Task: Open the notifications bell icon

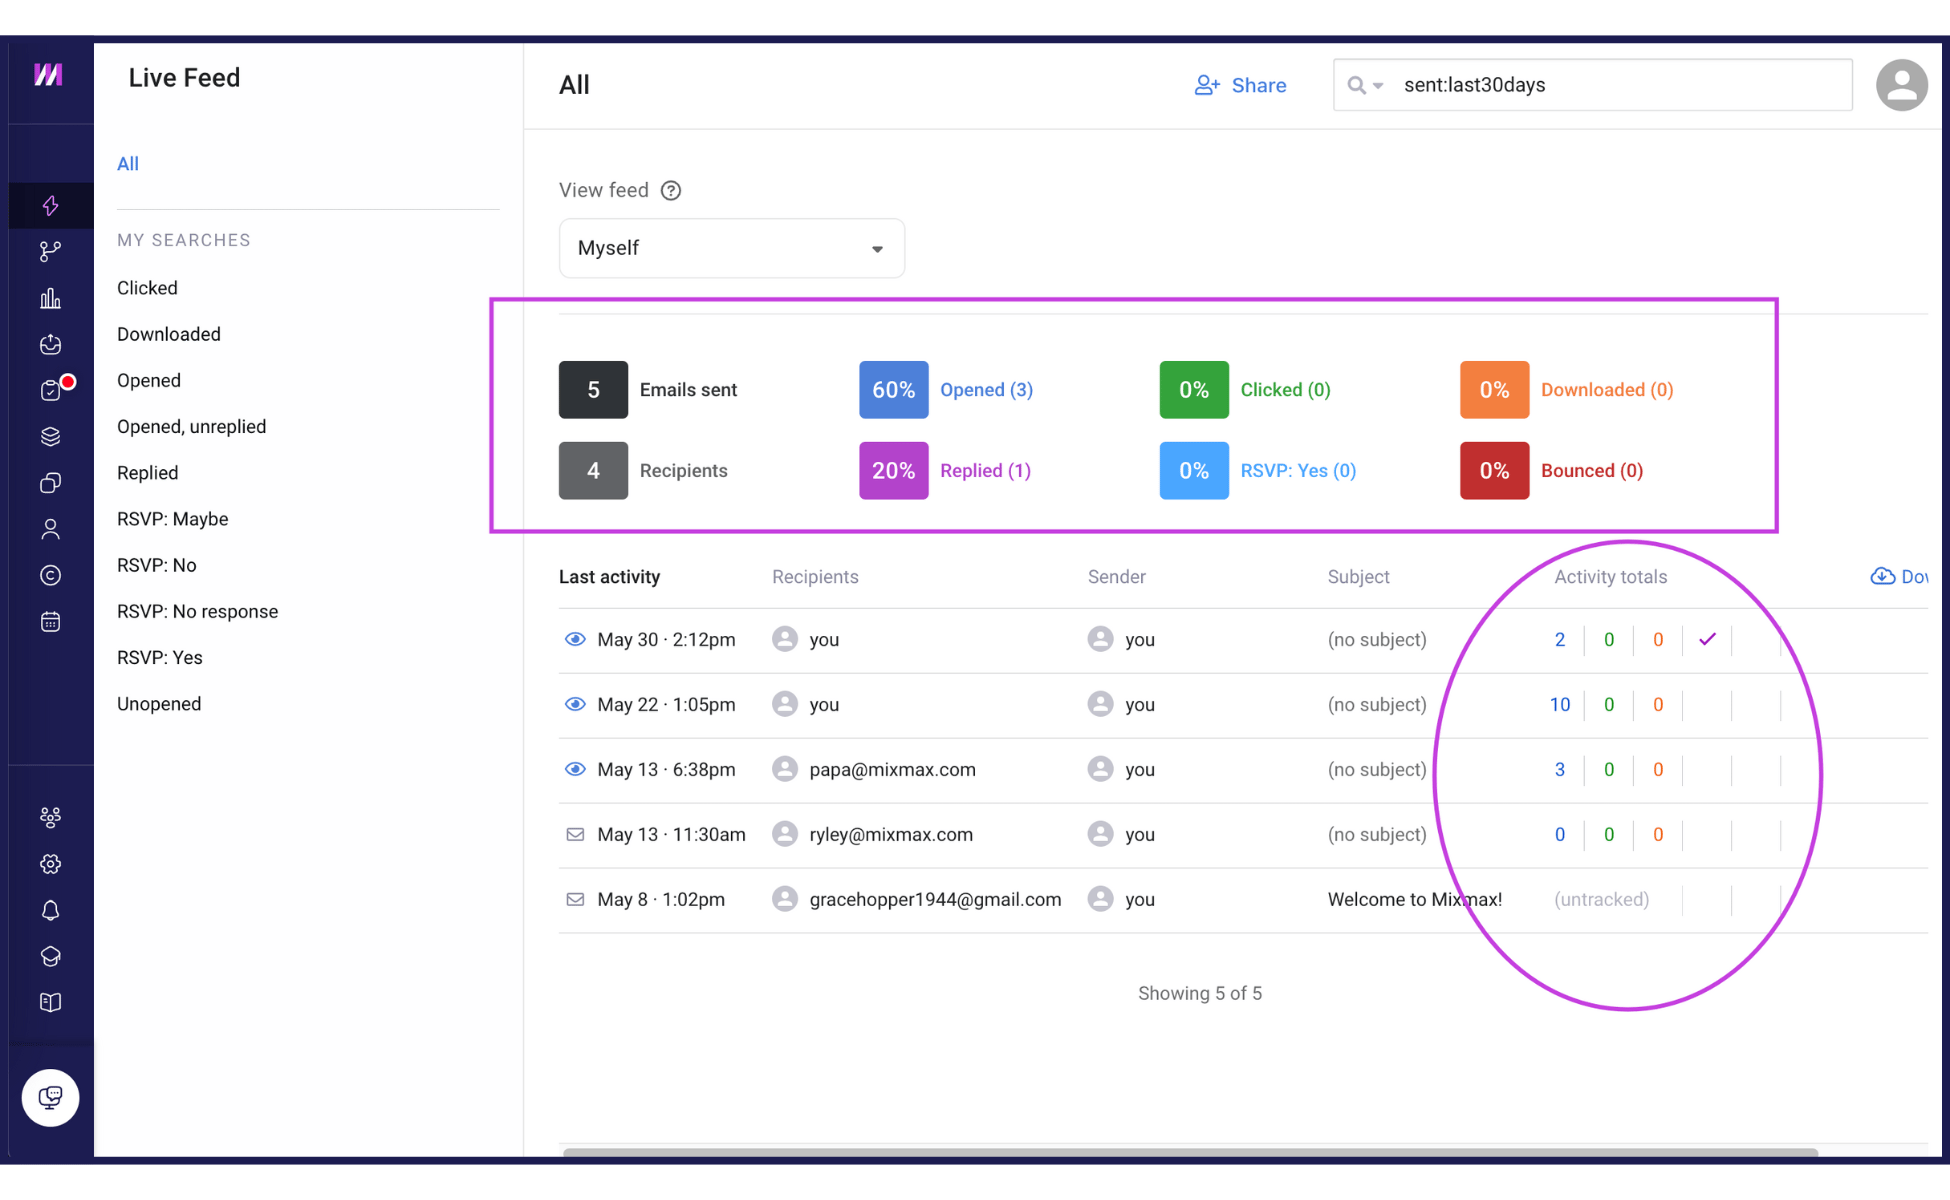Action: click(50, 910)
